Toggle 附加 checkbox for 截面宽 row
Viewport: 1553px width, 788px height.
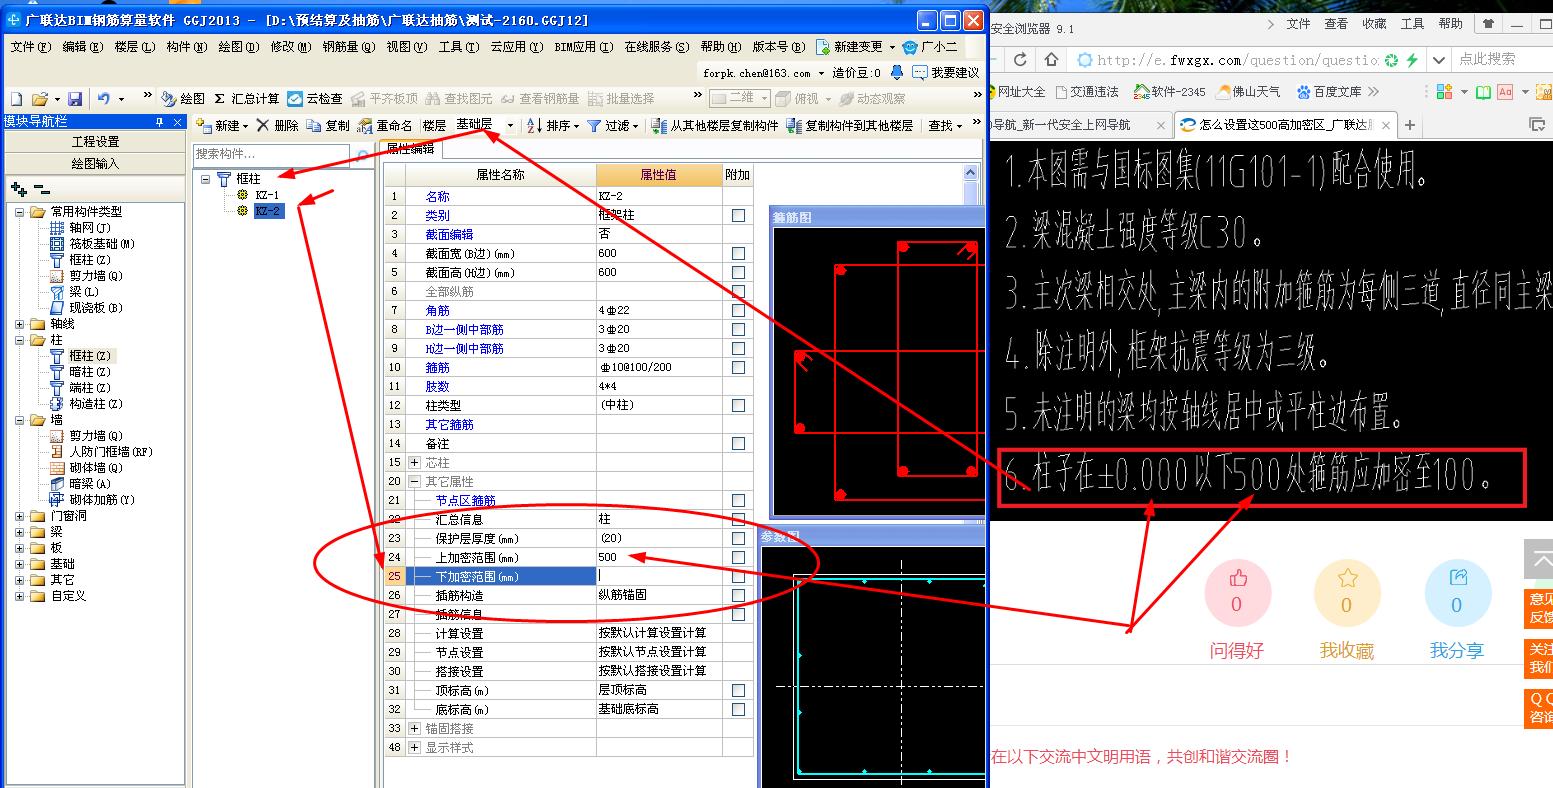[738, 253]
